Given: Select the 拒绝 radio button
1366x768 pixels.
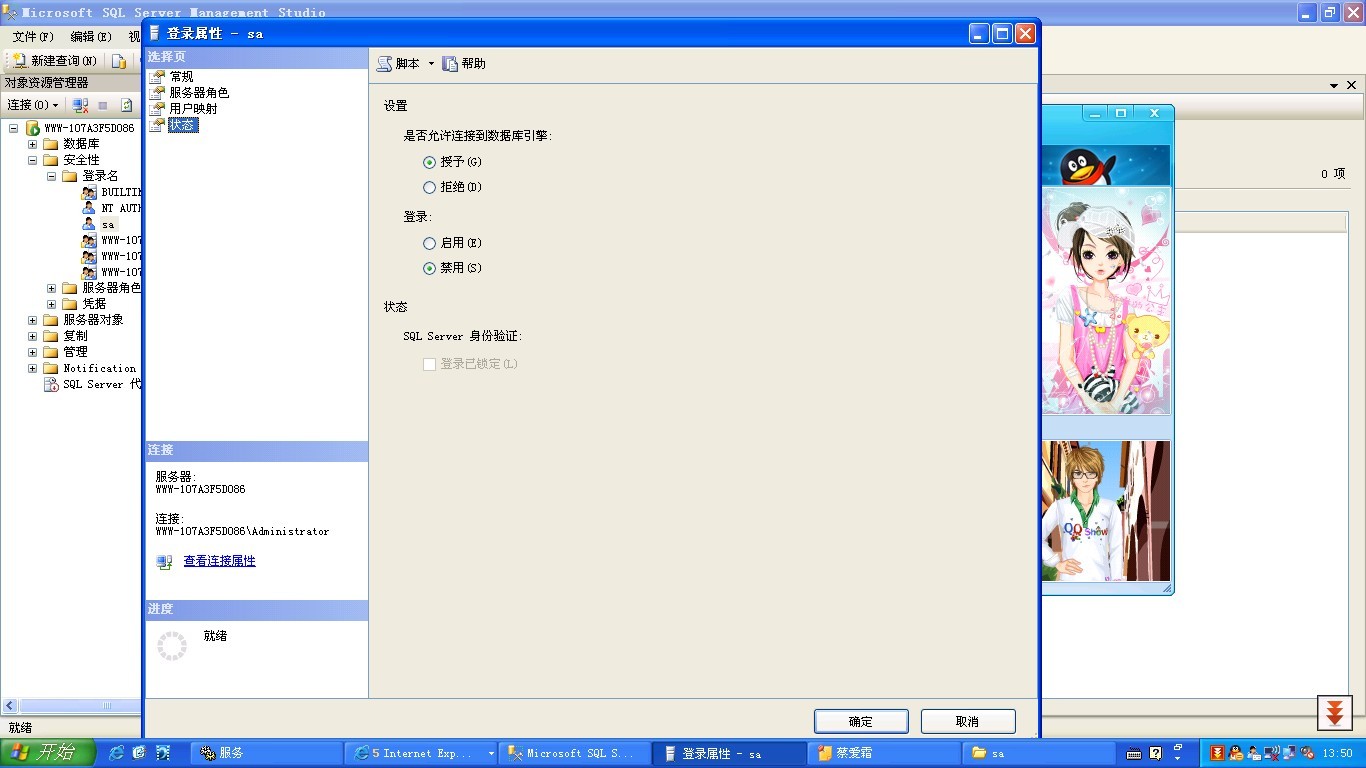Looking at the screenshot, I should 429,188.
